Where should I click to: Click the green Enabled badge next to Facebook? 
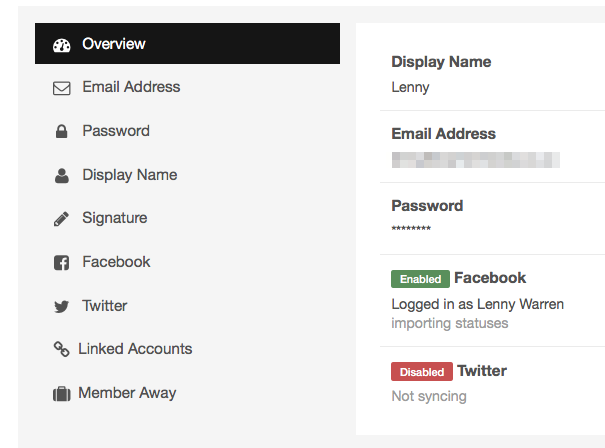point(421,279)
